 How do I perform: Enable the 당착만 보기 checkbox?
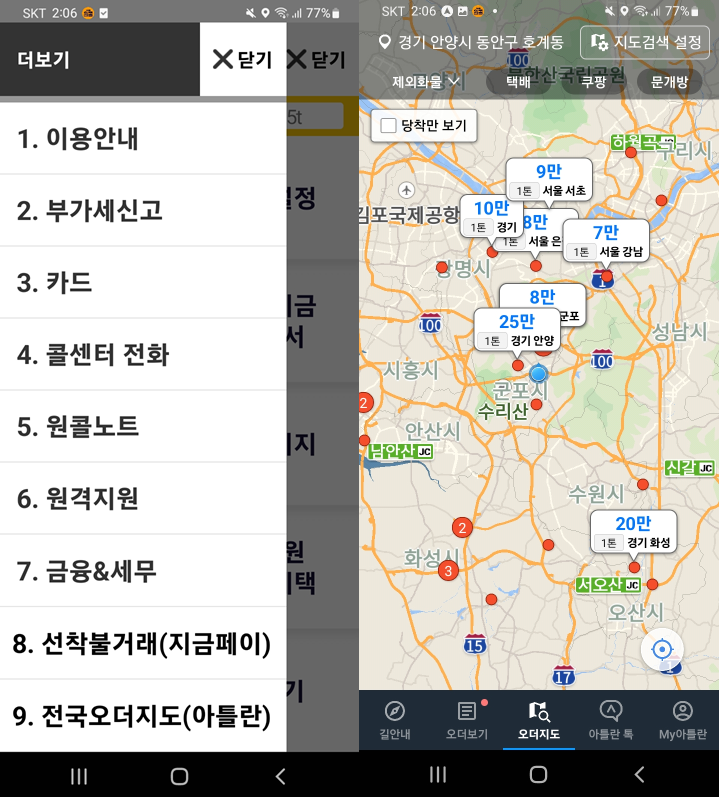tap(389, 126)
